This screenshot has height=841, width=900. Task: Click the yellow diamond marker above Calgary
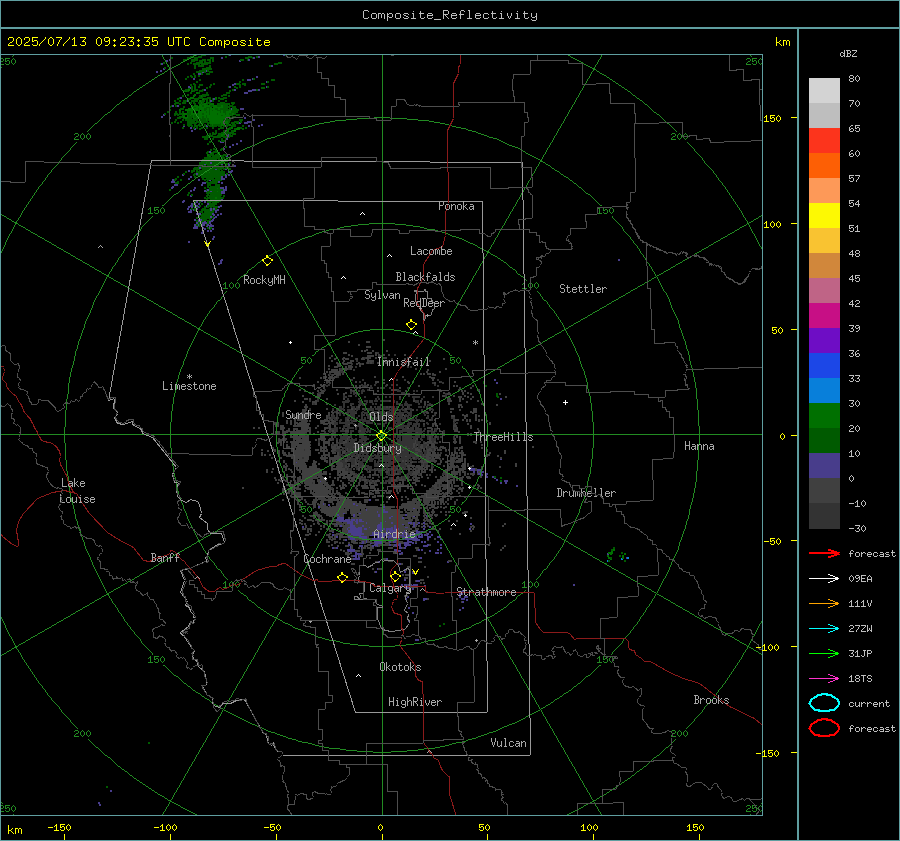click(395, 576)
